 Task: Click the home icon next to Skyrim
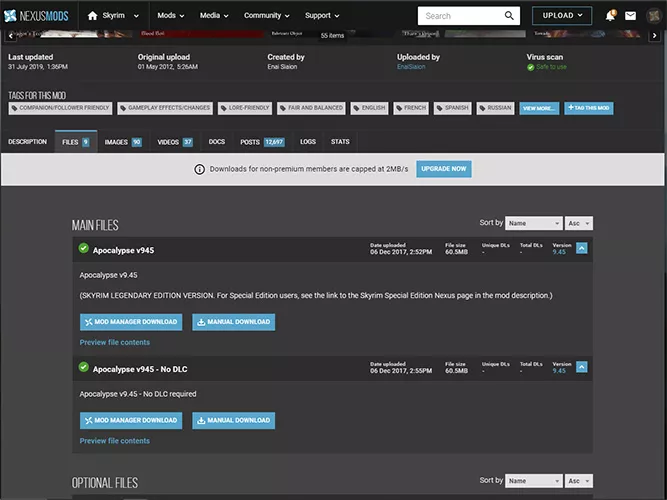(x=92, y=16)
